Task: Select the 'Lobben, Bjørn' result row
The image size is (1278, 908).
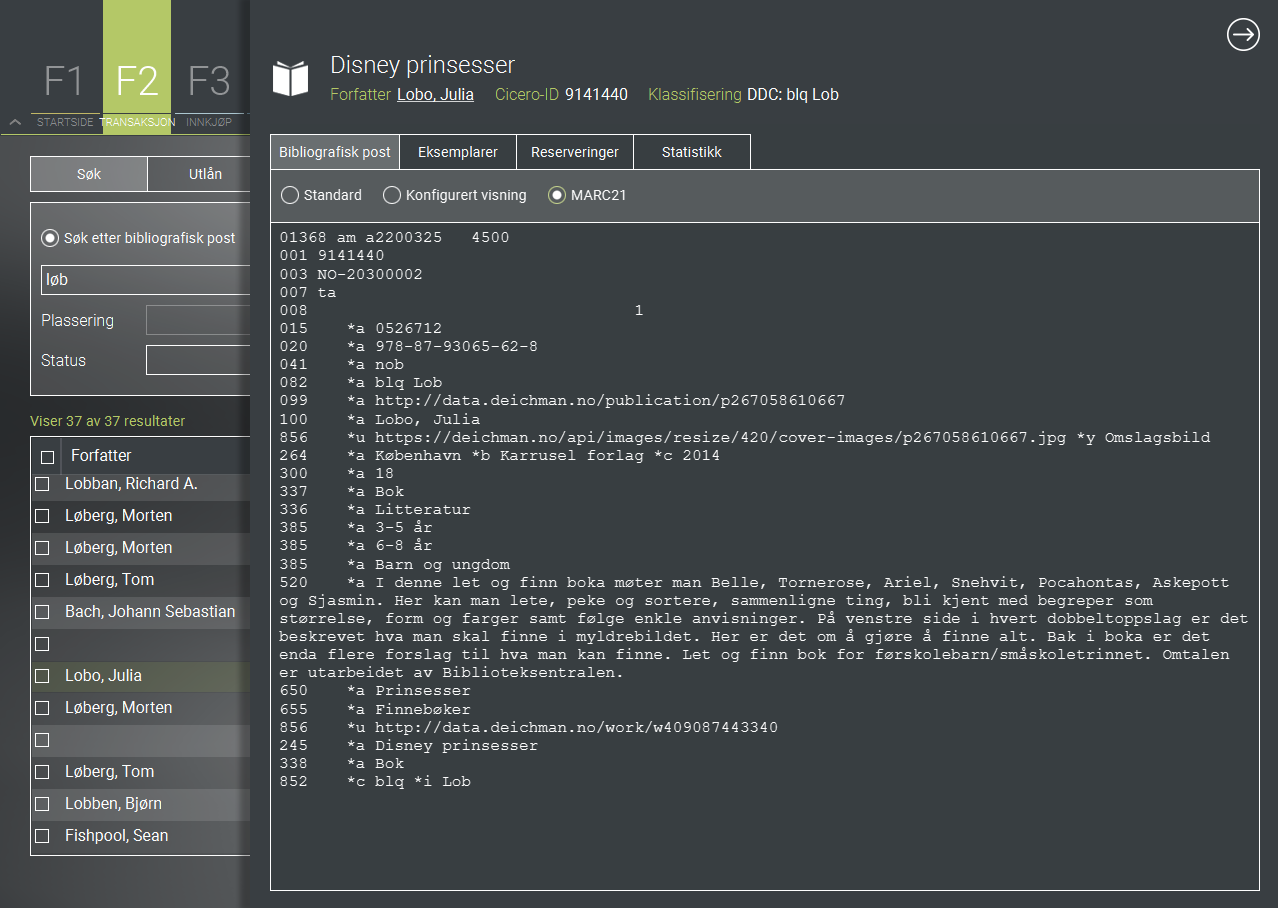Action: tap(140, 804)
